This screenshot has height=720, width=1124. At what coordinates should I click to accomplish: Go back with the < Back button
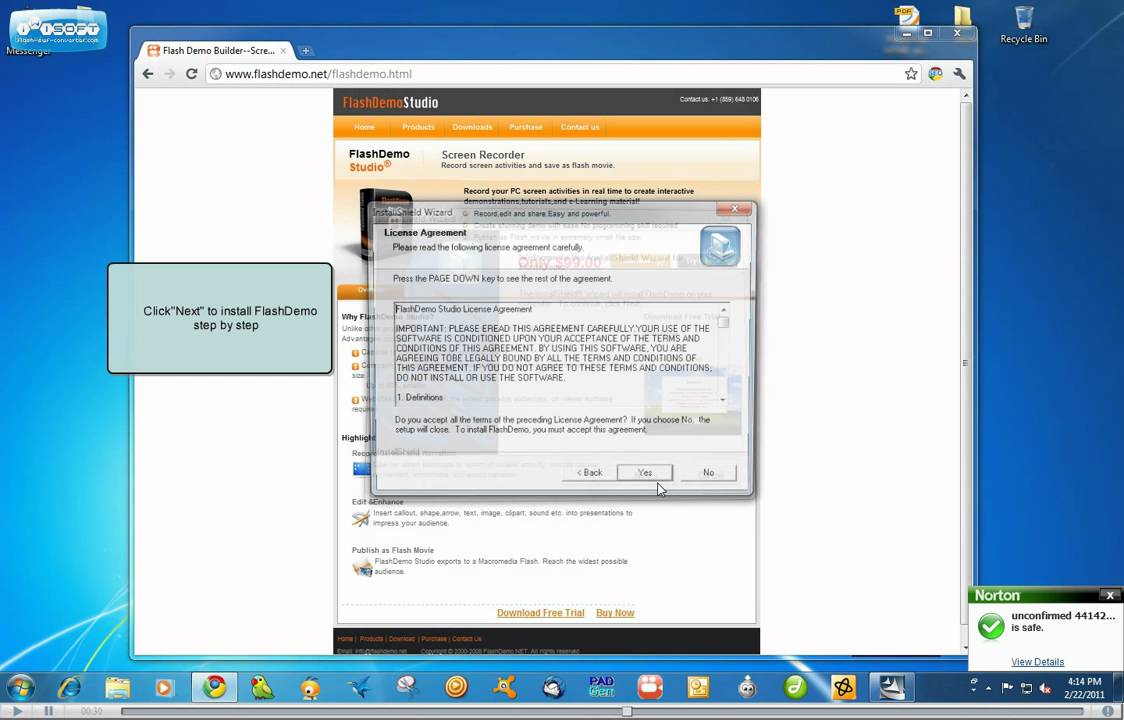tap(589, 473)
